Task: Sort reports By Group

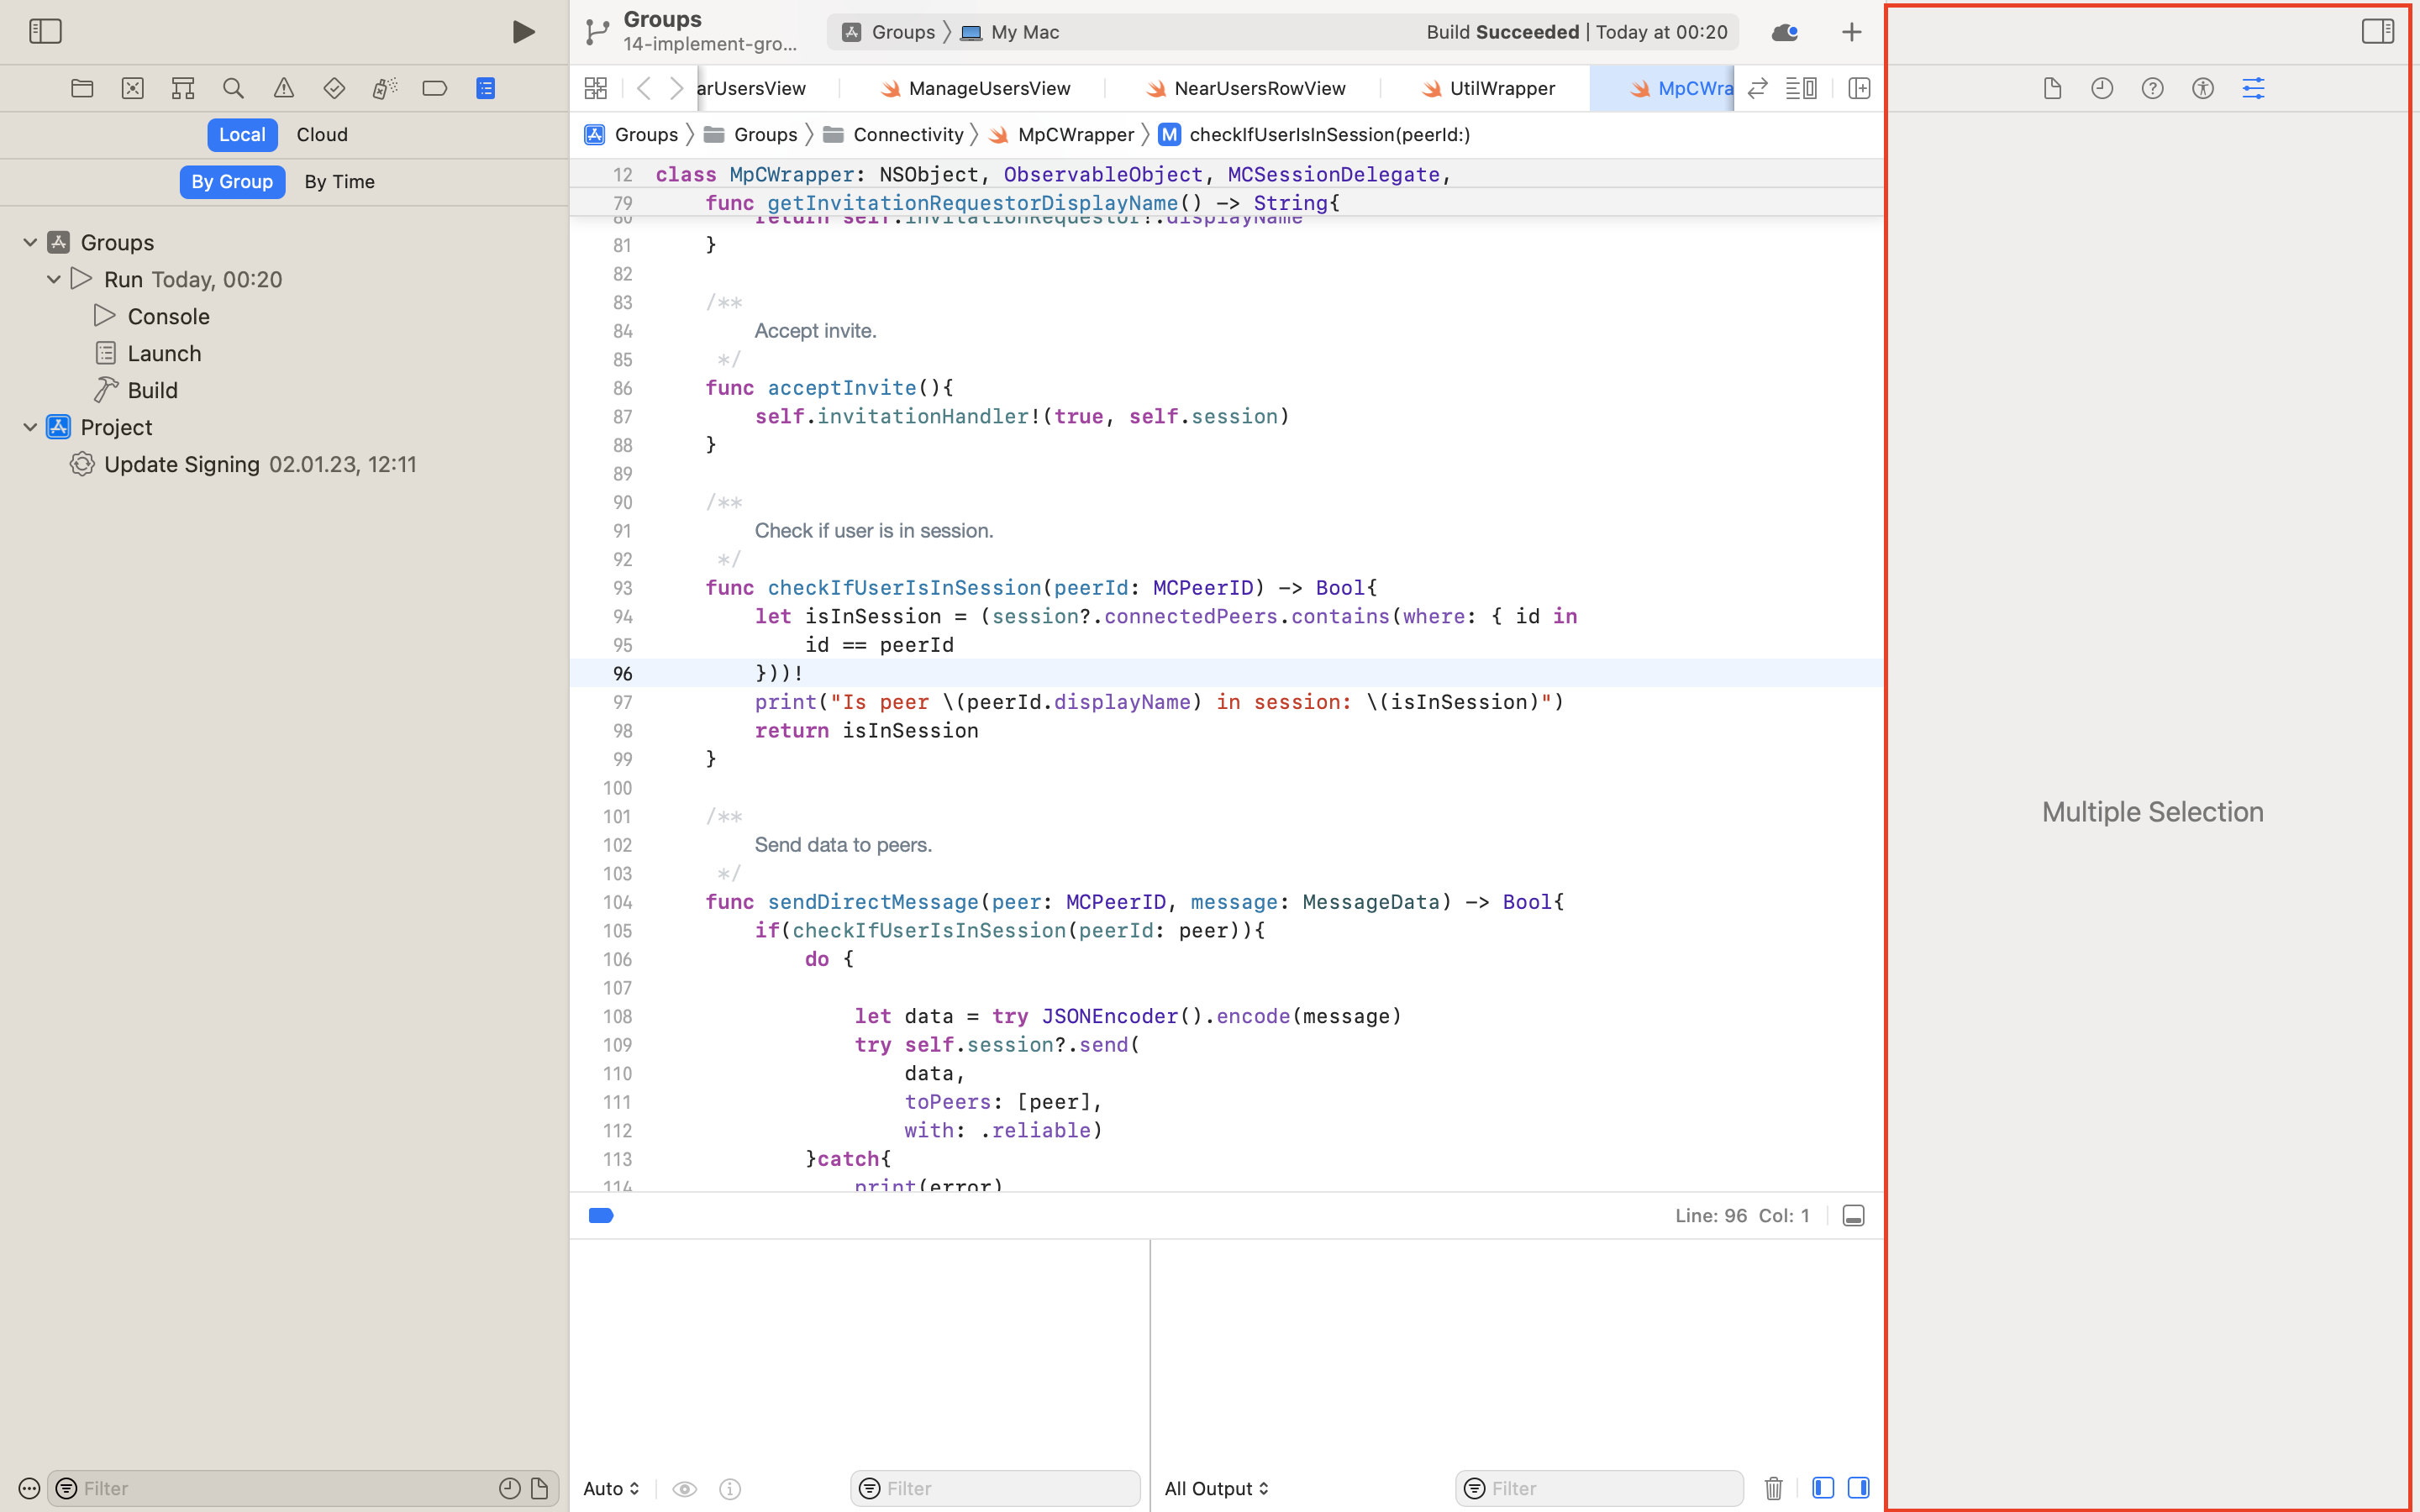Action: [x=232, y=181]
